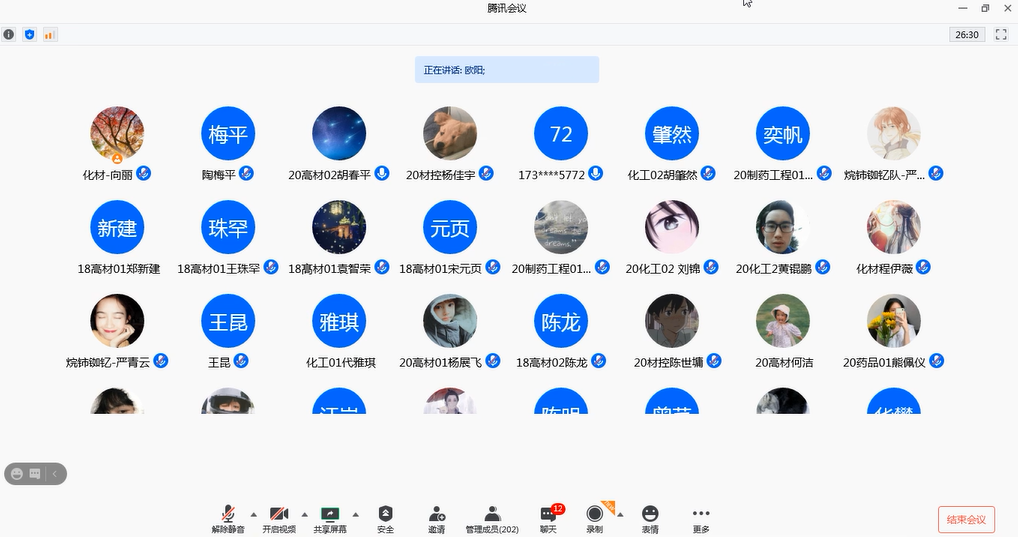Open meeting info icon at top left
This screenshot has width=1018, height=537.
point(9,34)
